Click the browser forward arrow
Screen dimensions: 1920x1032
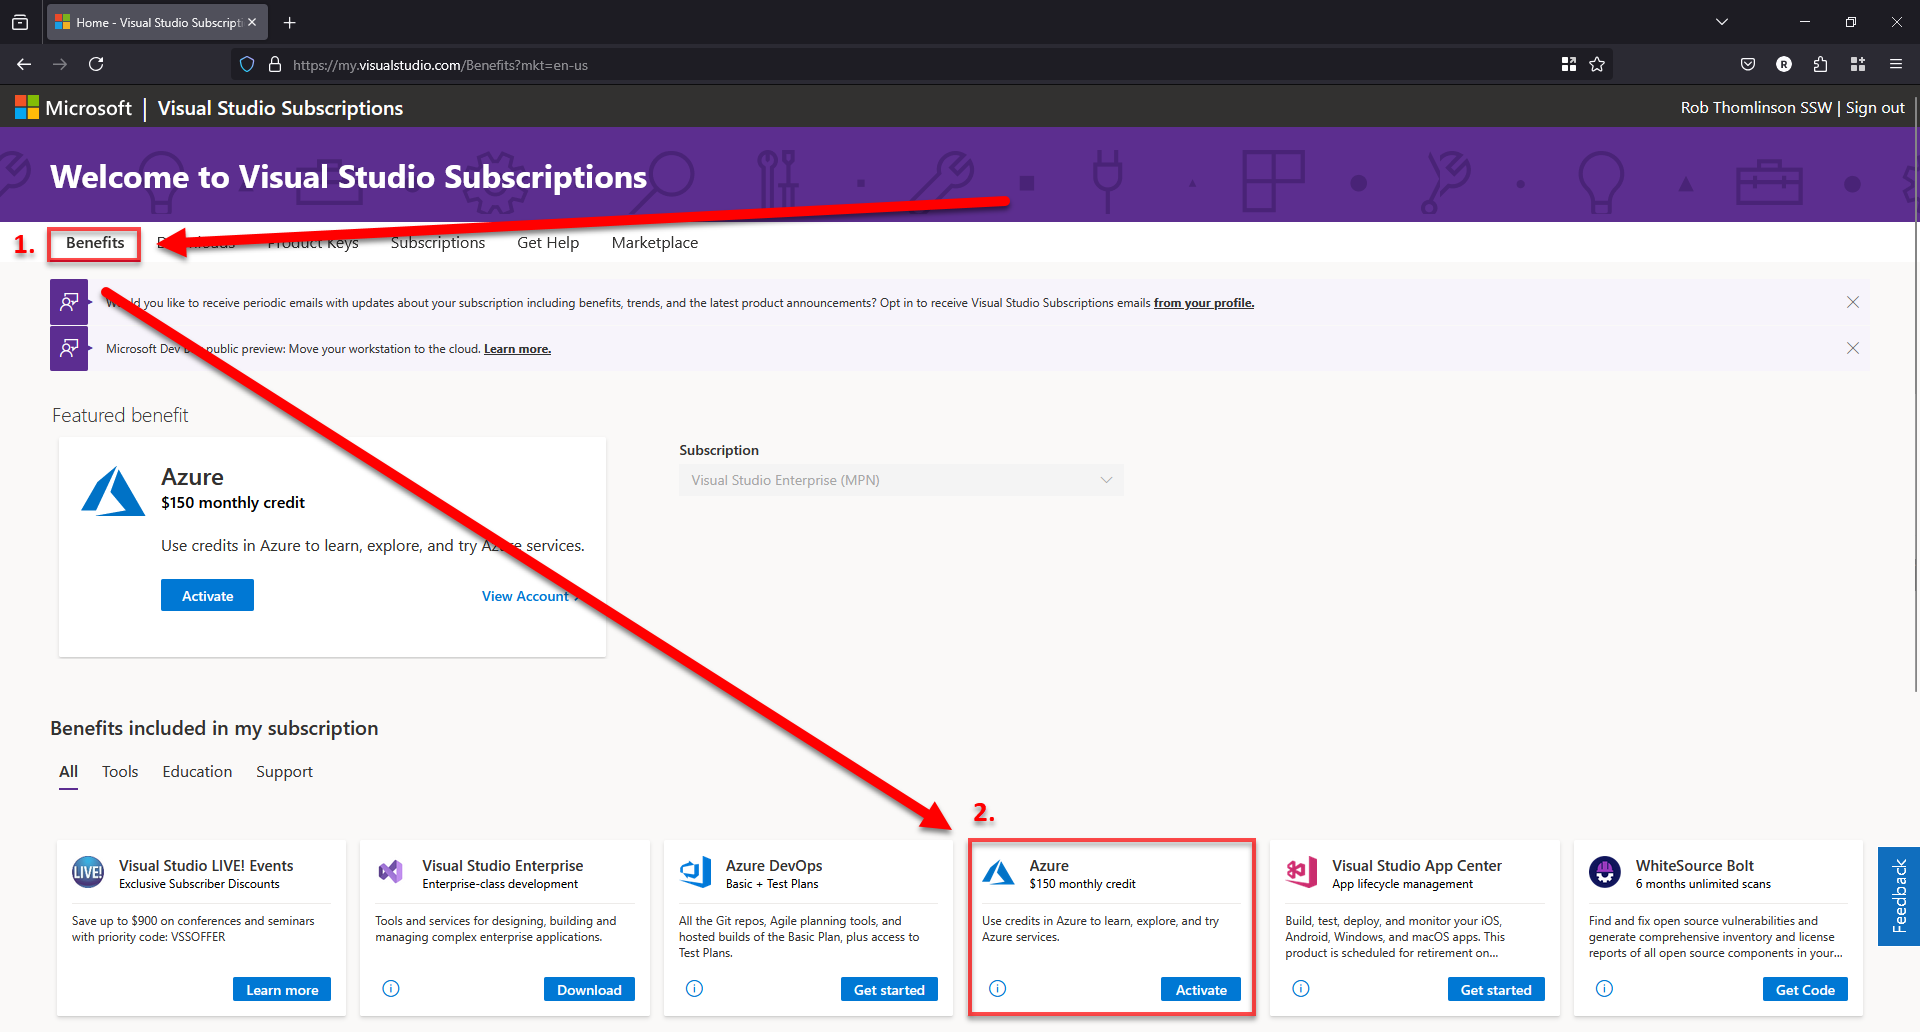[60, 64]
